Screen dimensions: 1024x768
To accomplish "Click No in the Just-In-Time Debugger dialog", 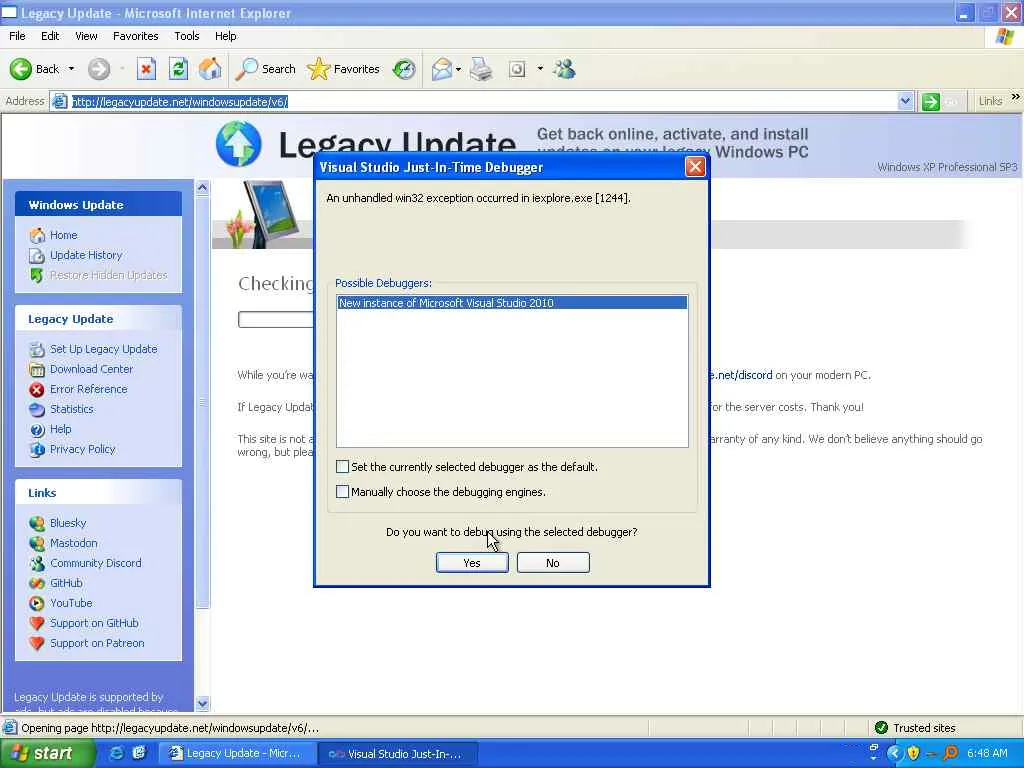I will [x=553, y=563].
